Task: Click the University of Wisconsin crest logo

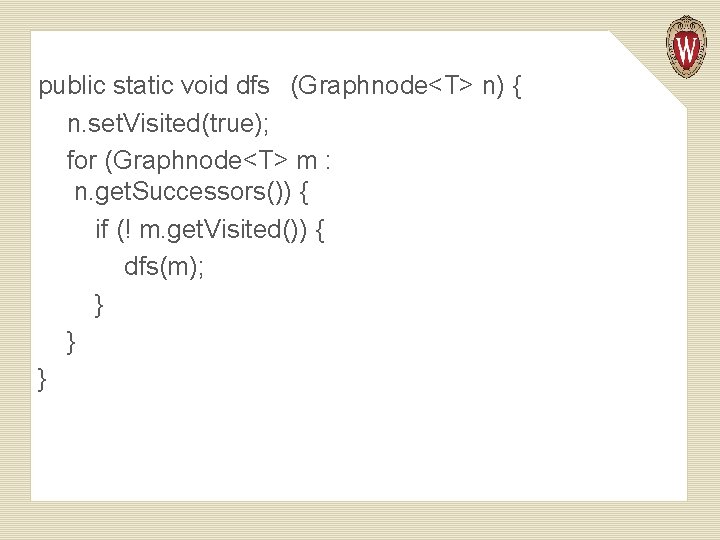Action: tap(686, 45)
